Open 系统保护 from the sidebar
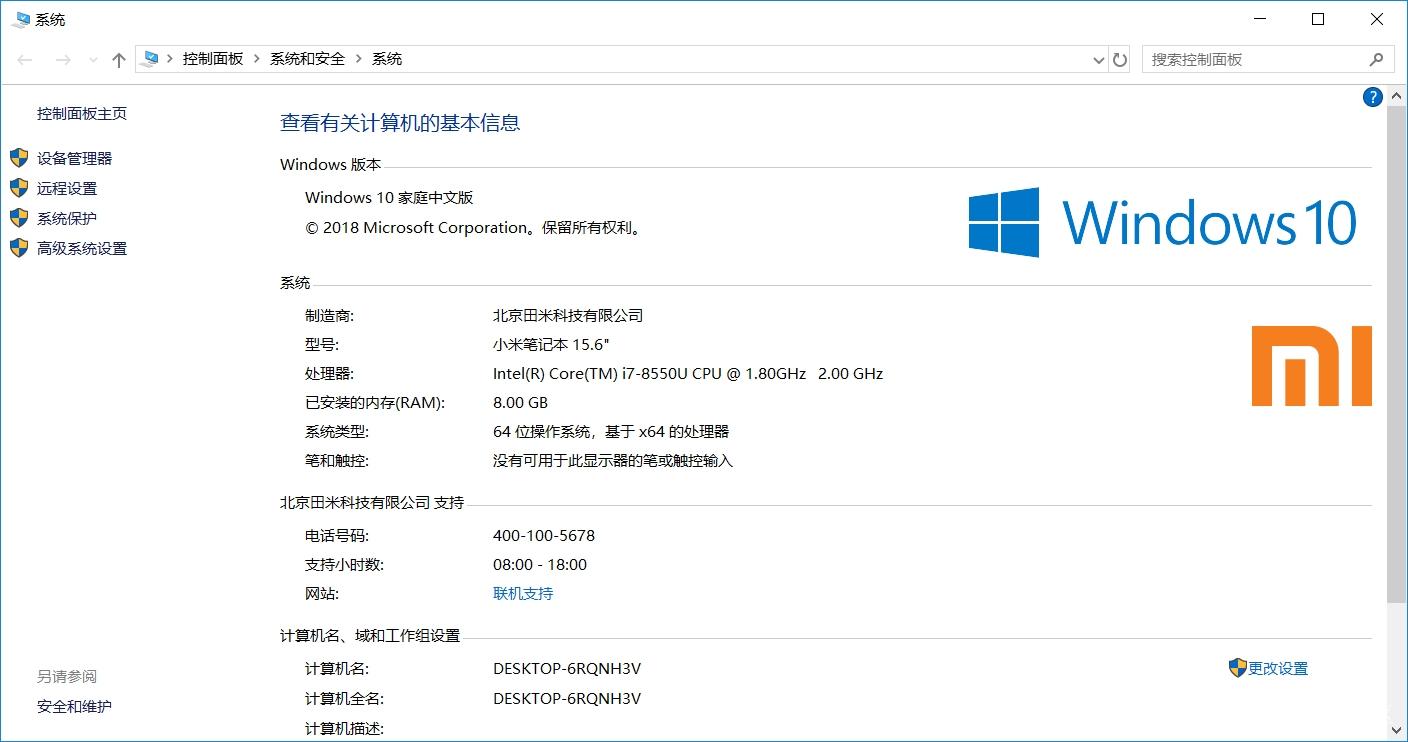This screenshot has height=742, width=1408. (67, 218)
